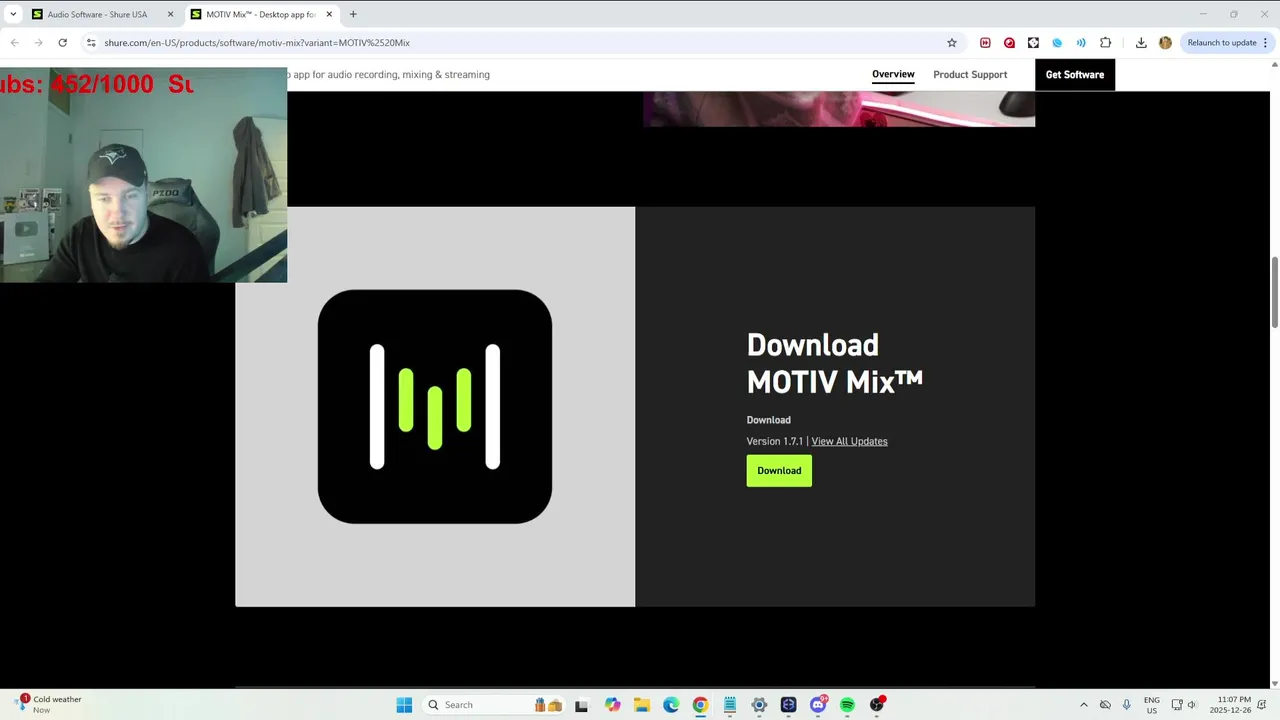Open the Cold weather widget

tap(48, 705)
